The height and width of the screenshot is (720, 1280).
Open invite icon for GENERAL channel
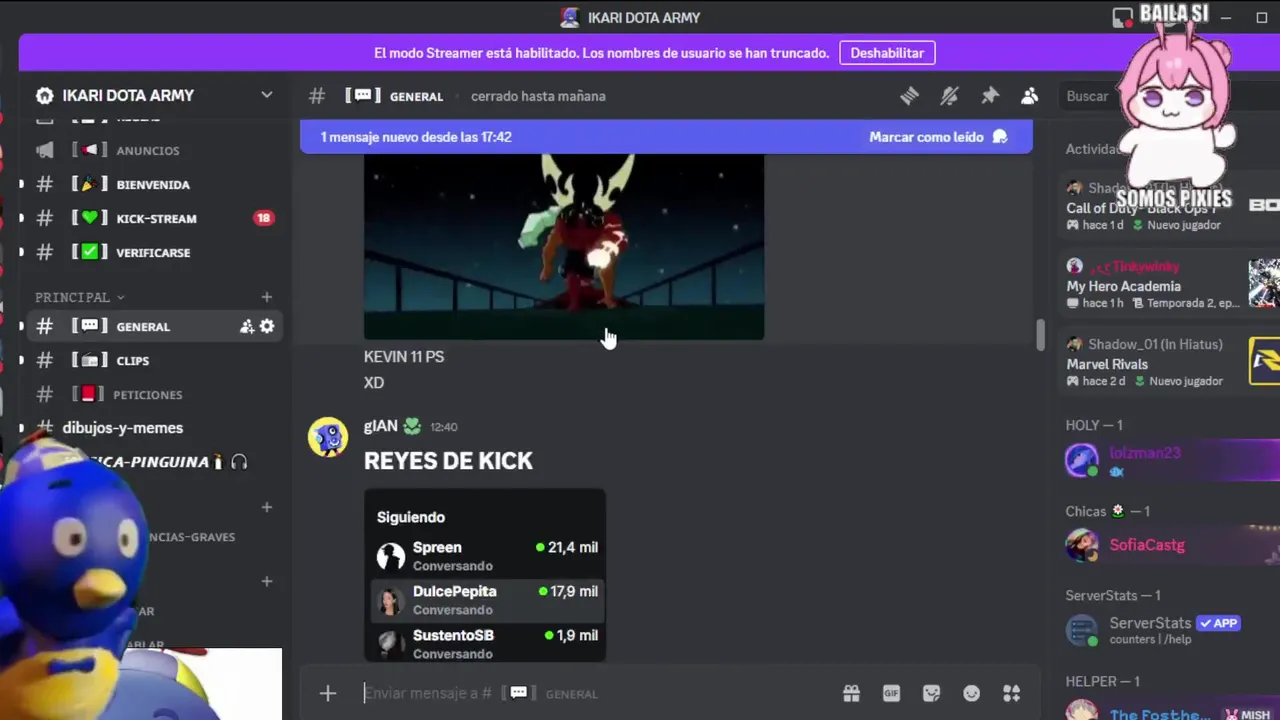pos(247,326)
